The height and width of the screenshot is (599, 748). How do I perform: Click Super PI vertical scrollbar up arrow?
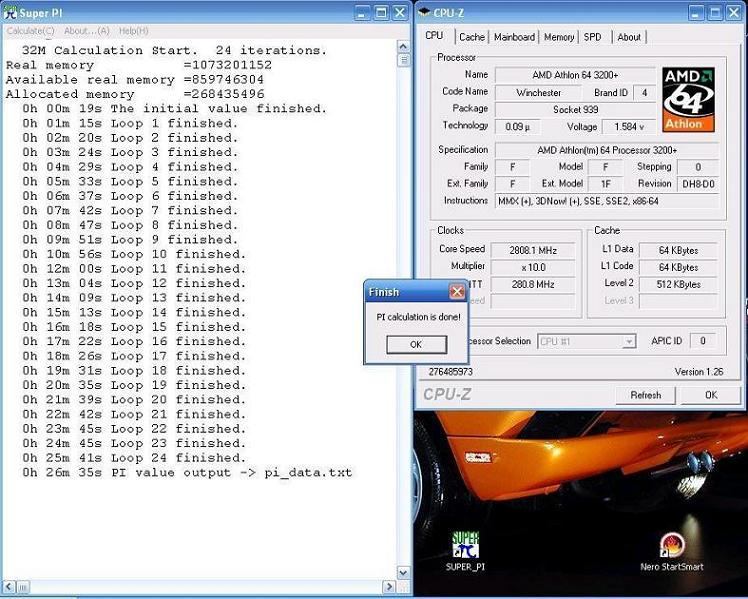point(403,46)
